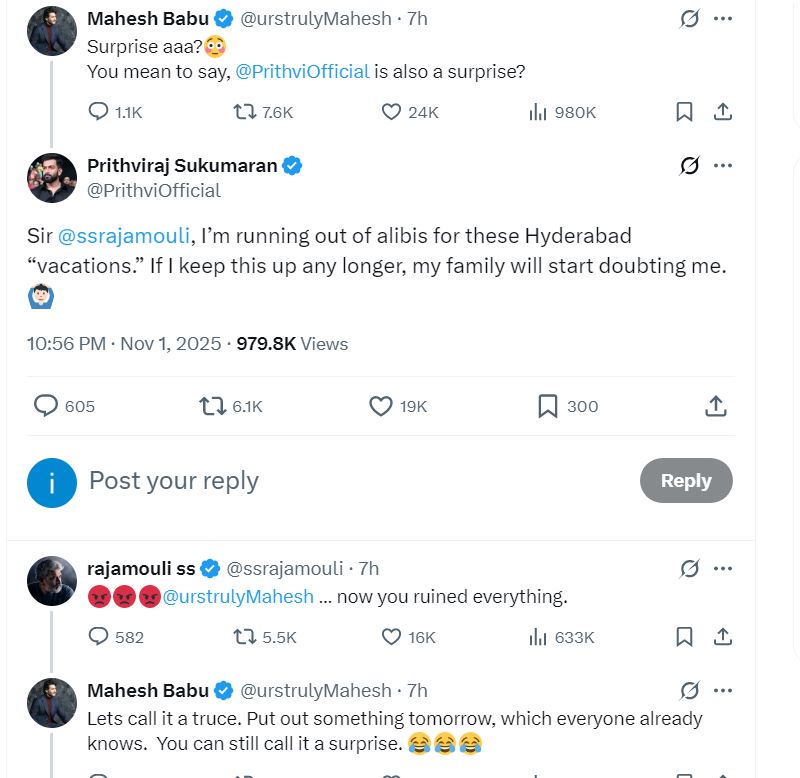The image size is (800, 778).
Task: Bookmark Mahesh Babu's top tweet
Action: 684,112
